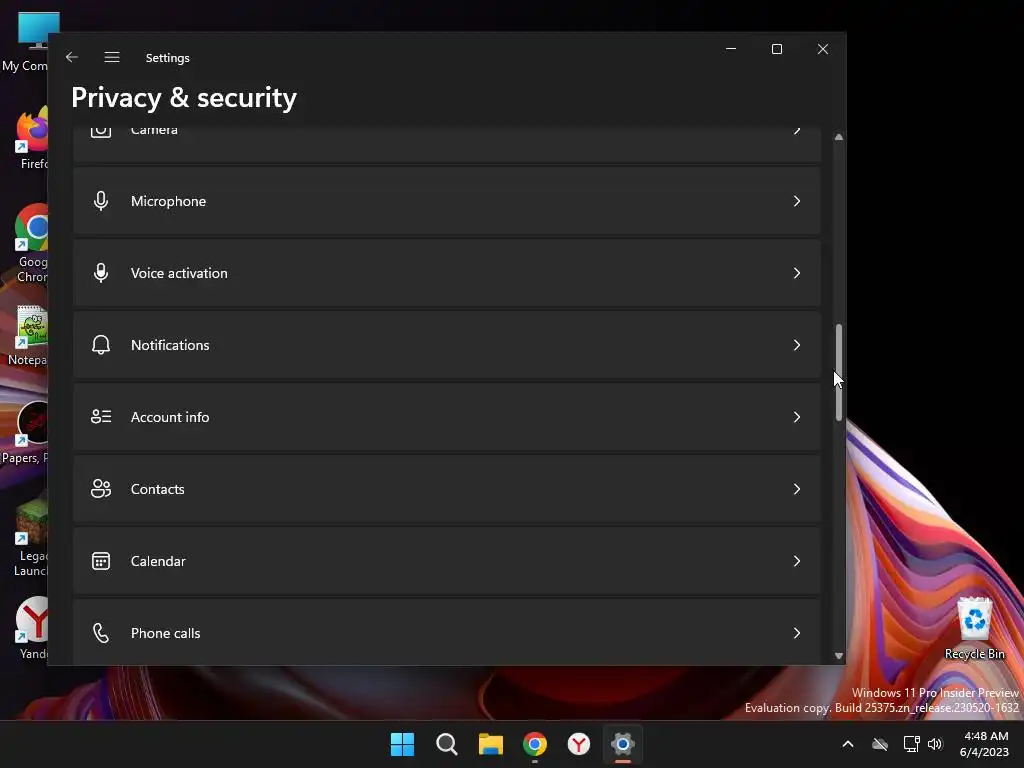Open File Explorer from the taskbar

coord(490,744)
